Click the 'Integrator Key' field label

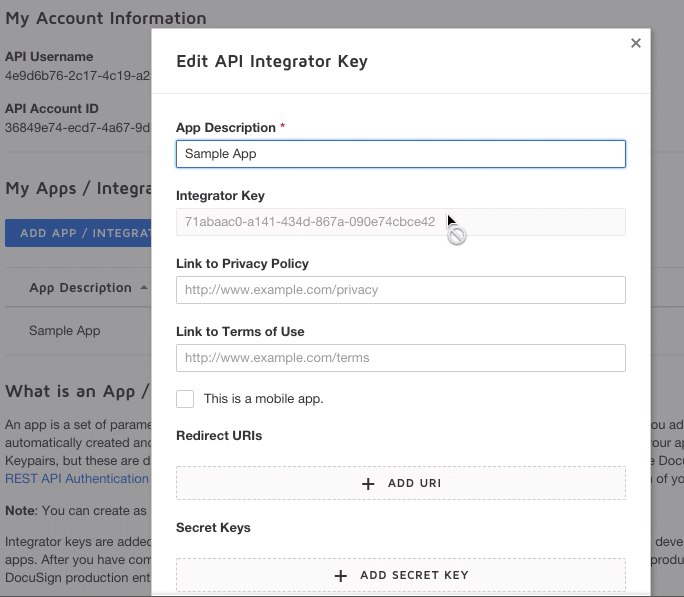pos(220,196)
